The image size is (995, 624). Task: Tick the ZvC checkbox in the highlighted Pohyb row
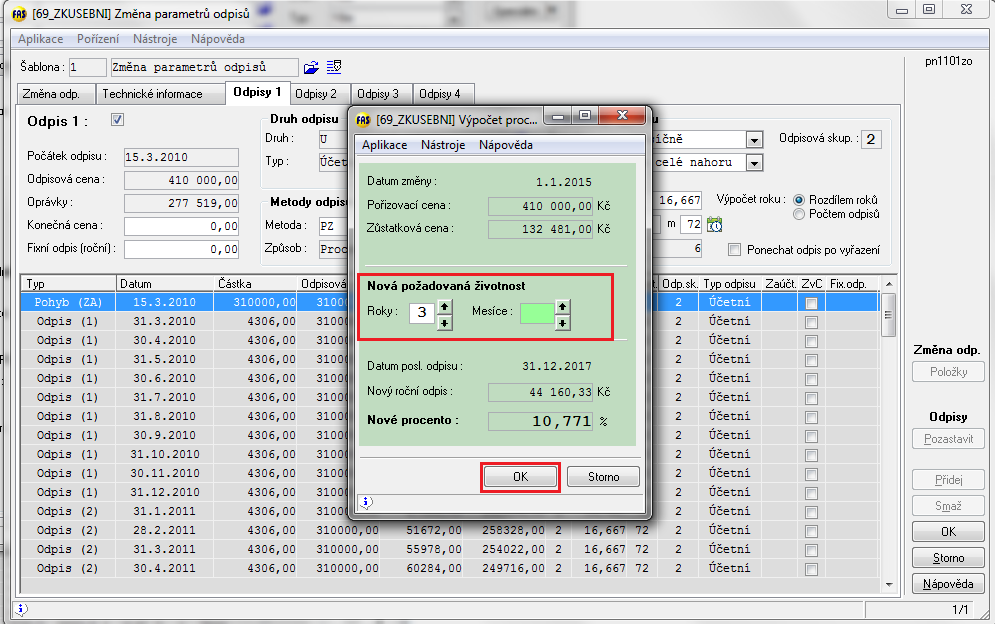[x=812, y=303]
